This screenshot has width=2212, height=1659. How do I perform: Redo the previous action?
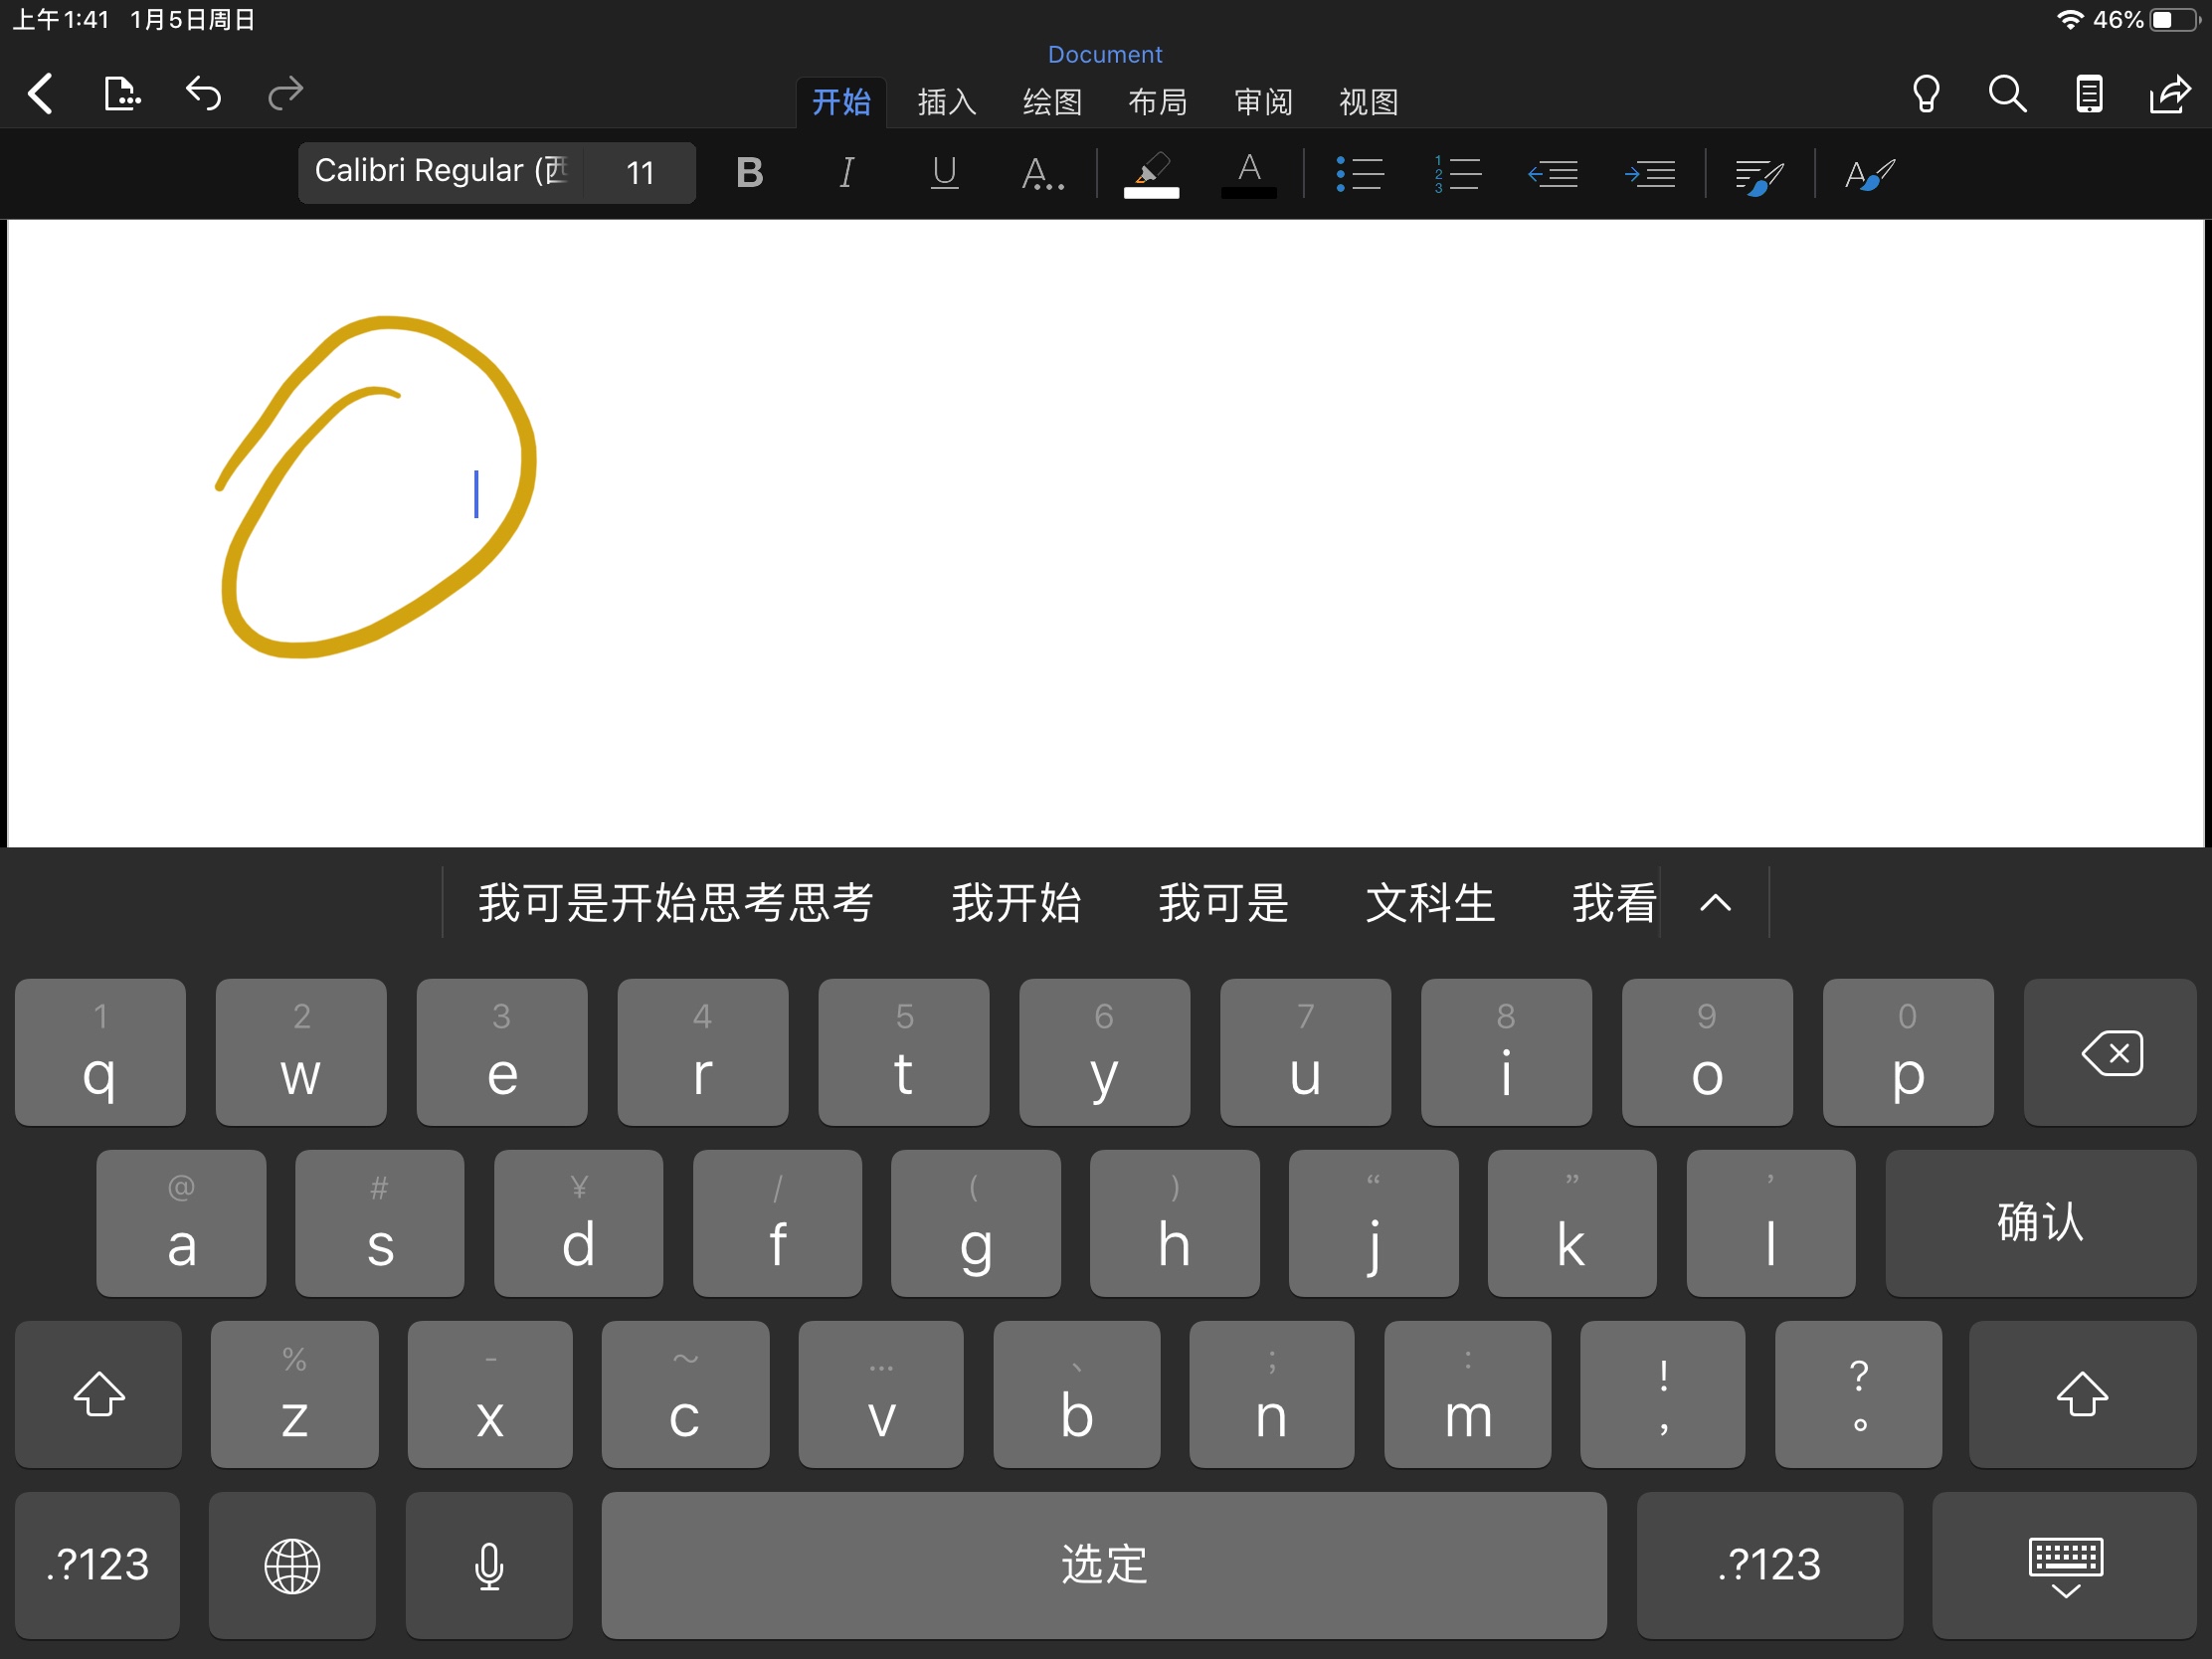(x=286, y=94)
